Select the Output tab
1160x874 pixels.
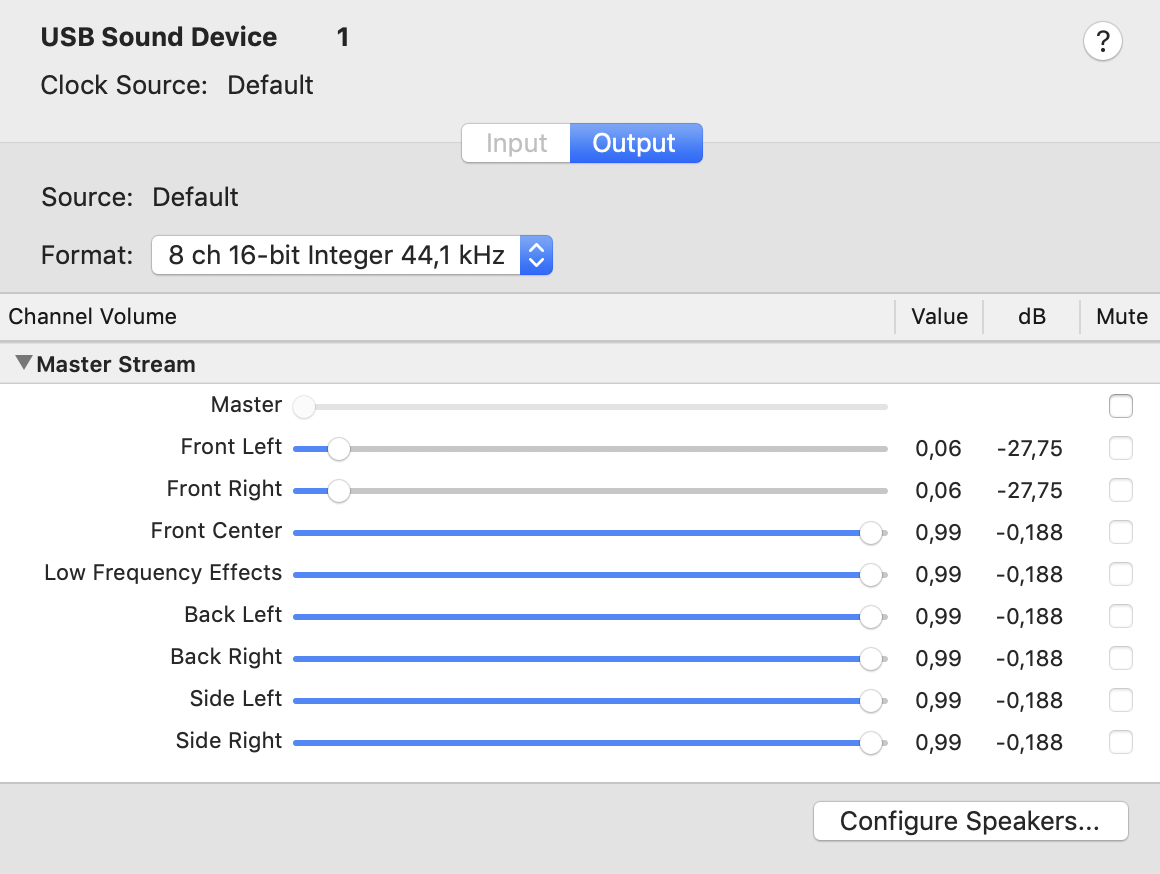click(635, 143)
